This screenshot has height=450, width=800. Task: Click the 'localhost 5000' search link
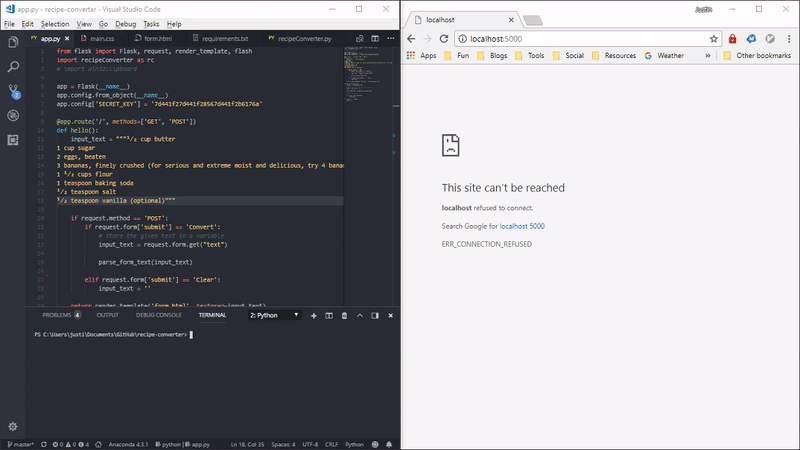[x=522, y=226]
